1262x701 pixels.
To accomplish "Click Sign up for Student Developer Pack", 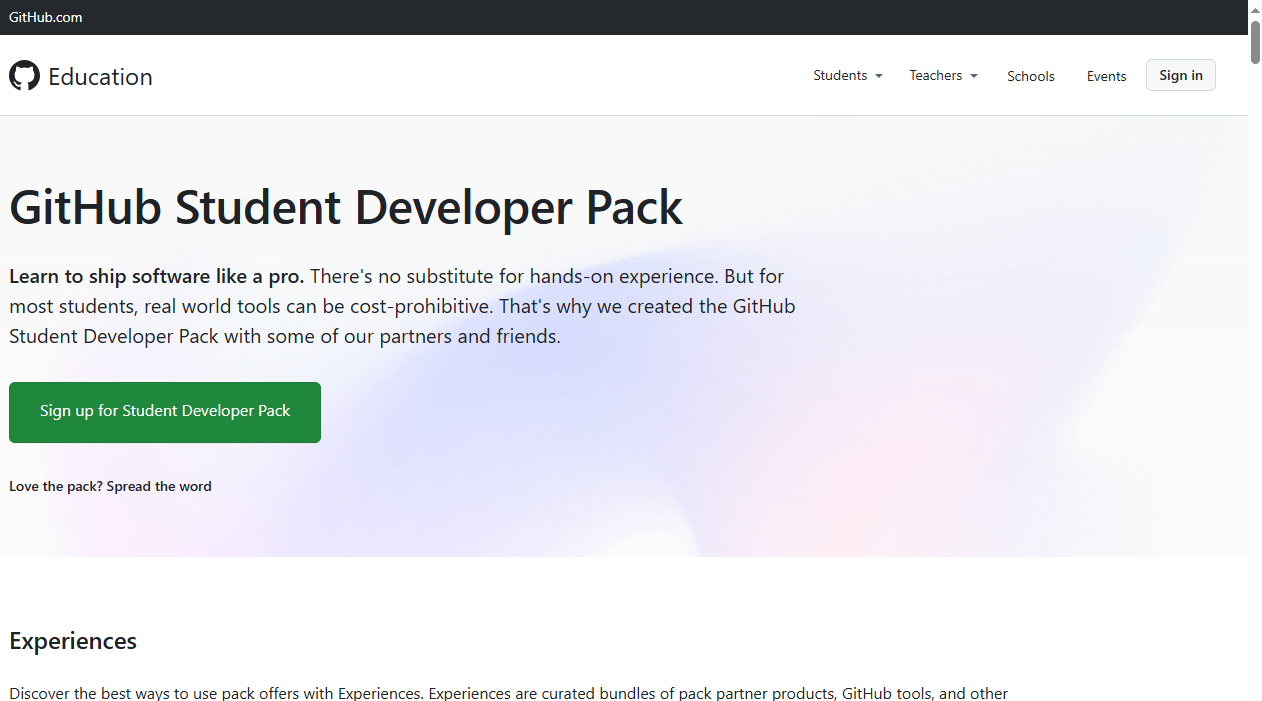I will [x=165, y=412].
